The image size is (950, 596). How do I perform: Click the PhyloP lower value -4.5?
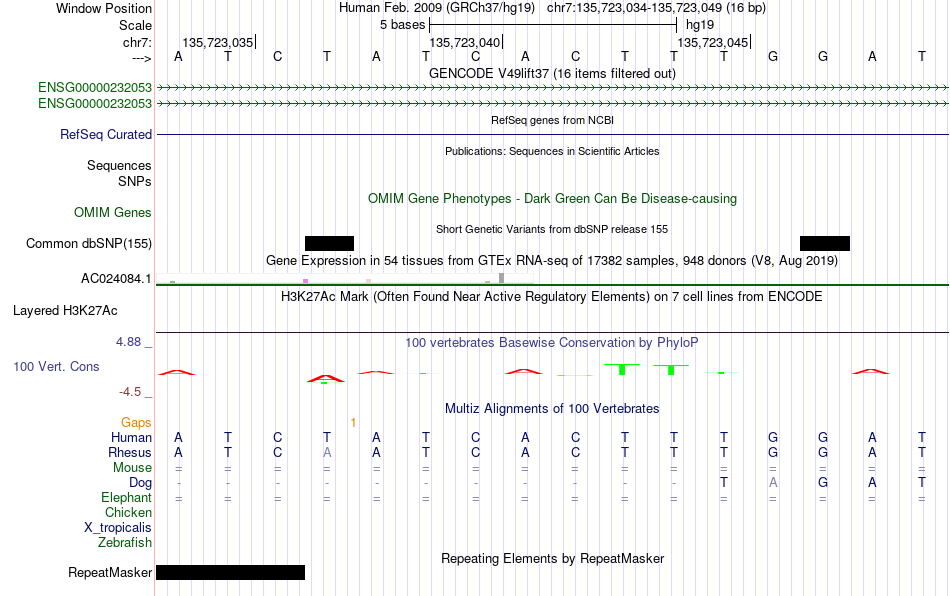(130, 392)
